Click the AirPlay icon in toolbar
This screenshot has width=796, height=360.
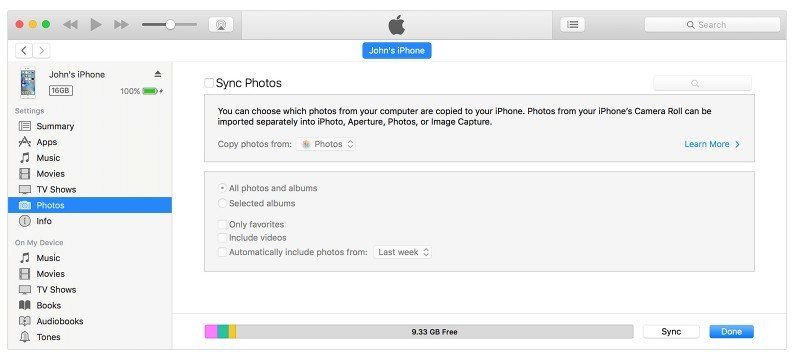[221, 24]
